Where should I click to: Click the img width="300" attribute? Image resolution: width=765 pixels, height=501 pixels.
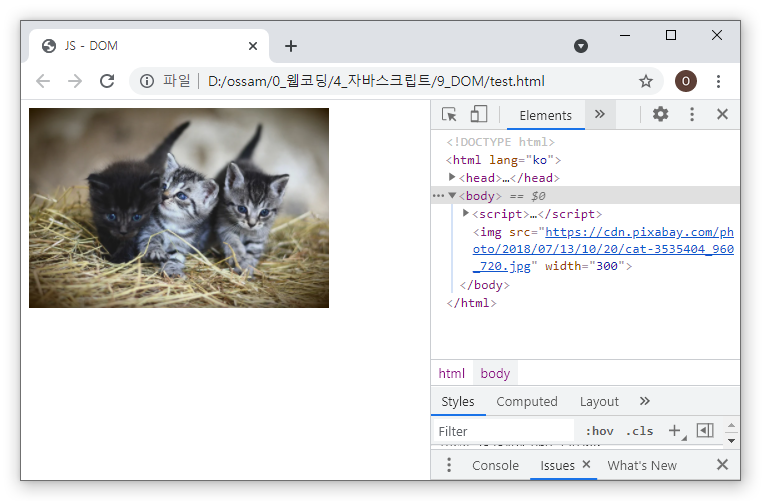585,266
